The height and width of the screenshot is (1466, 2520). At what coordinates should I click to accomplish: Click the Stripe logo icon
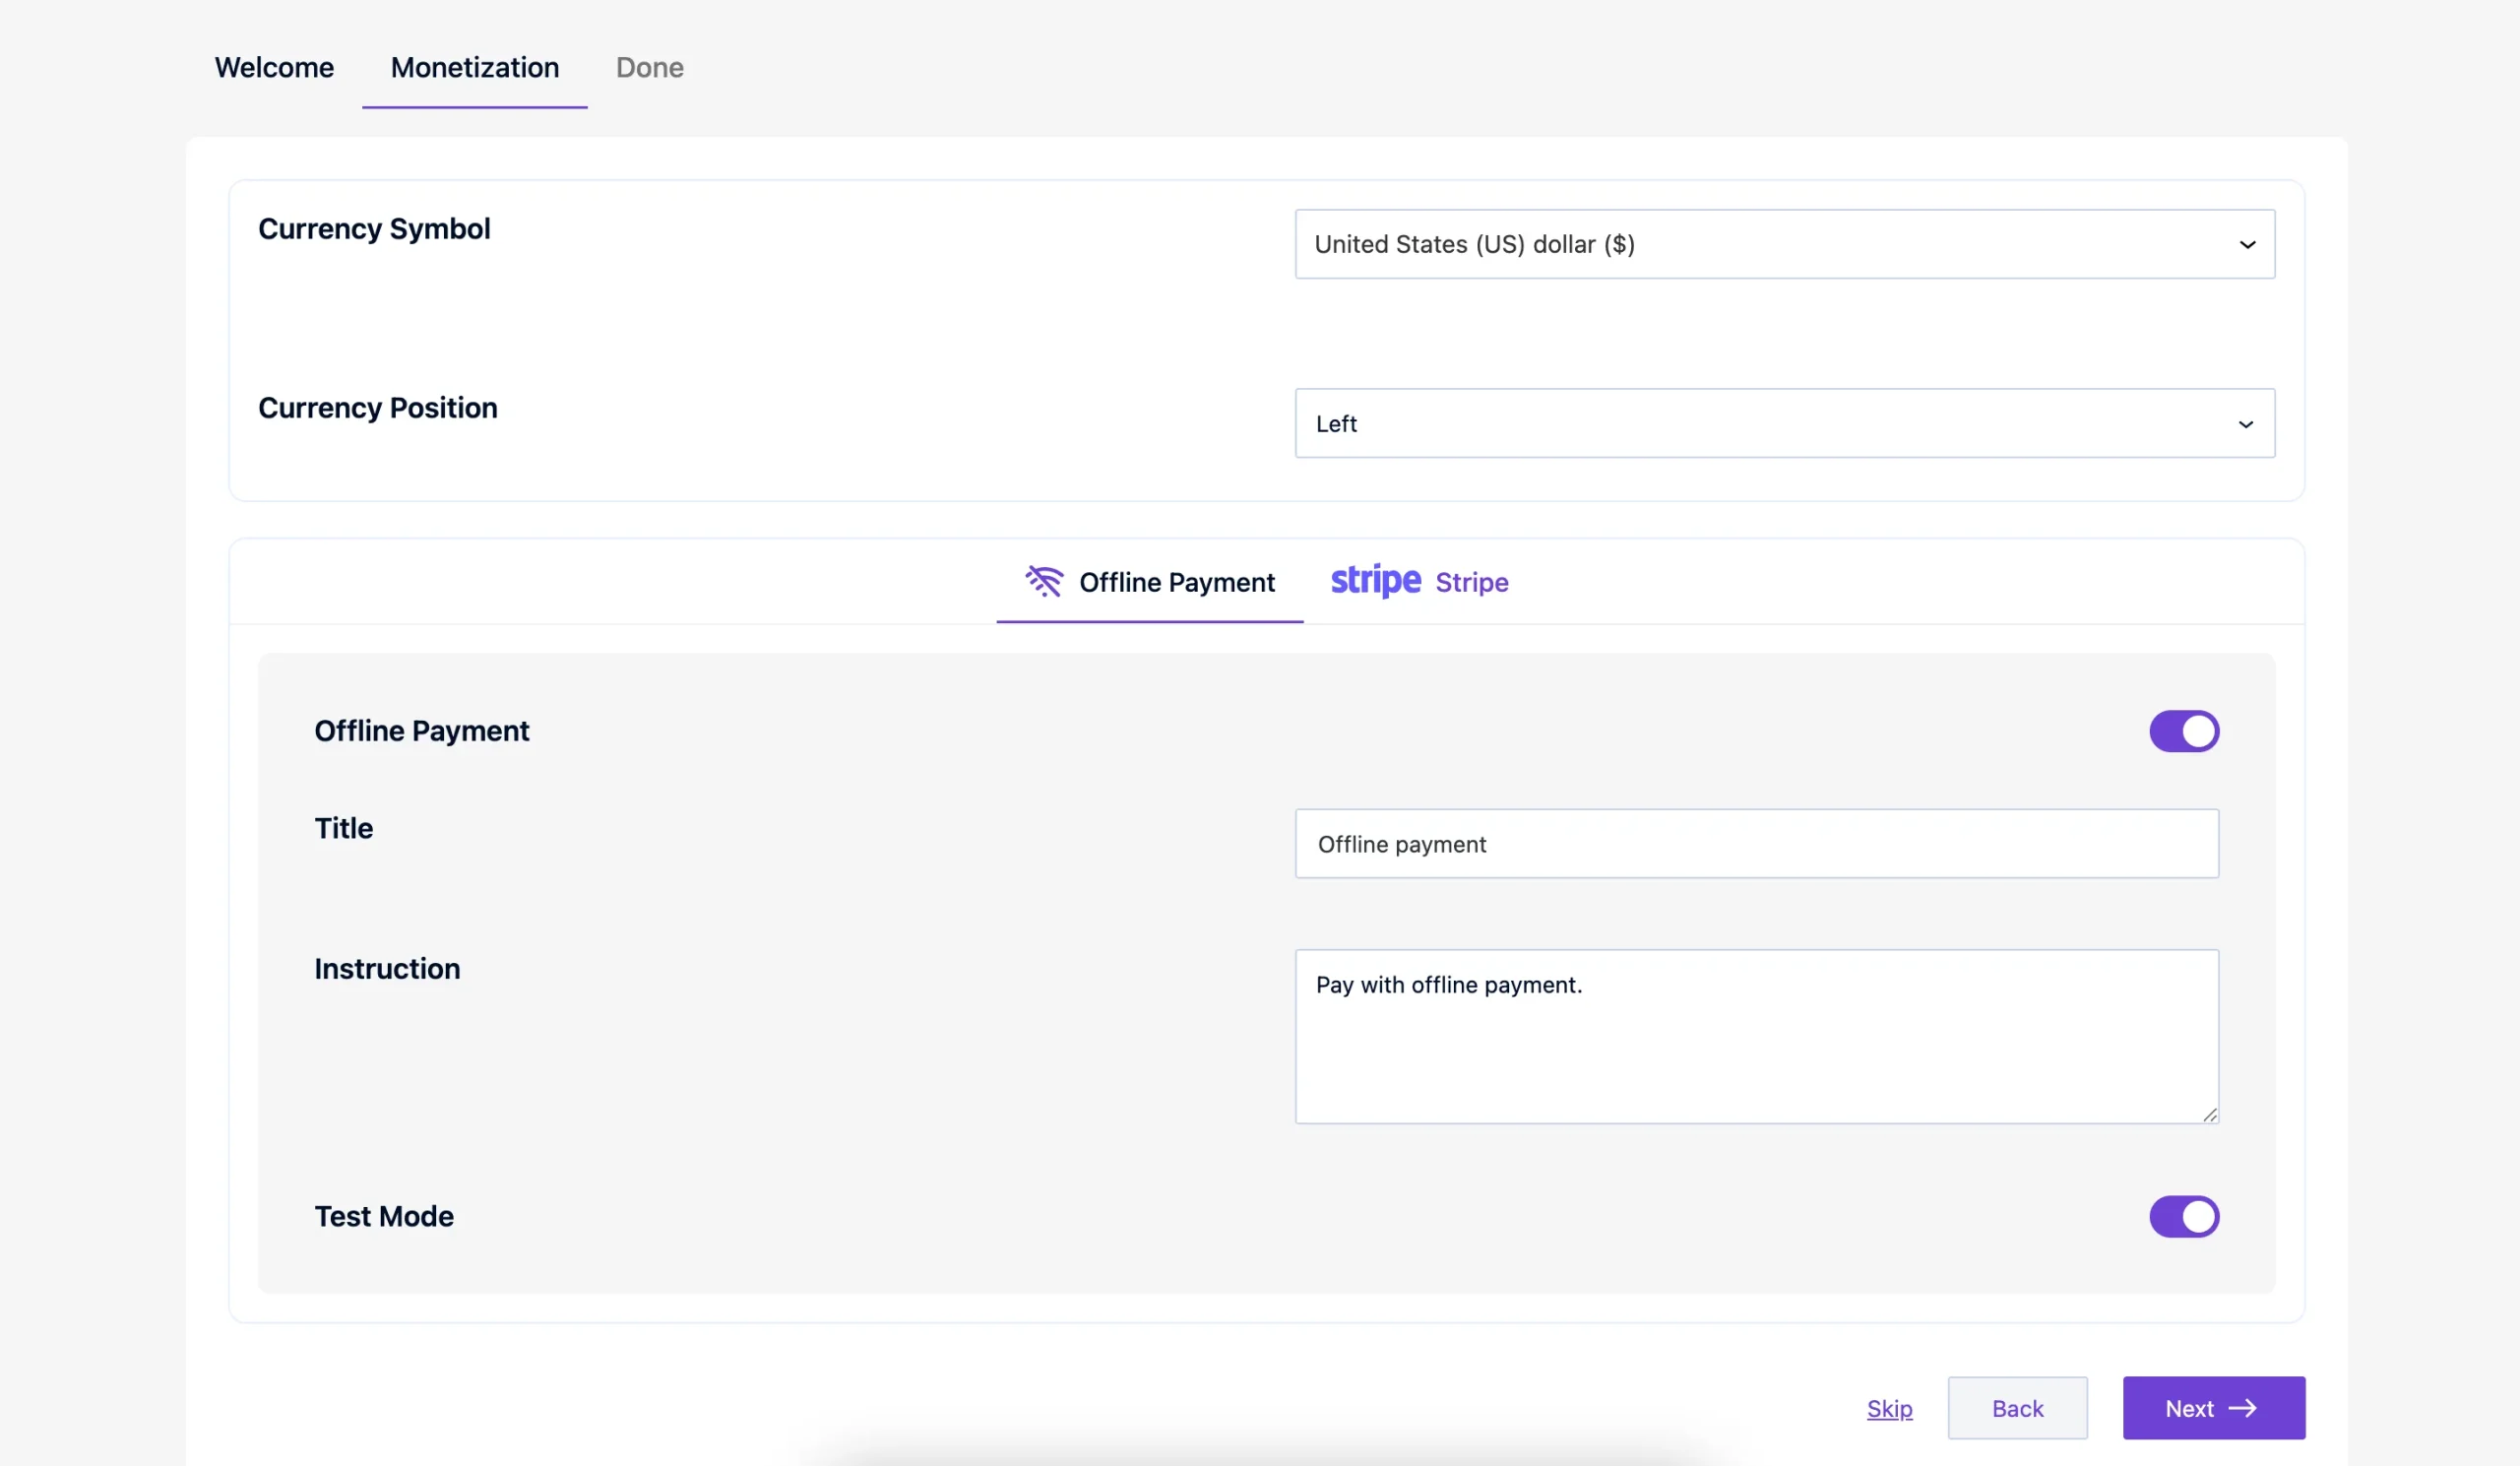point(1374,580)
